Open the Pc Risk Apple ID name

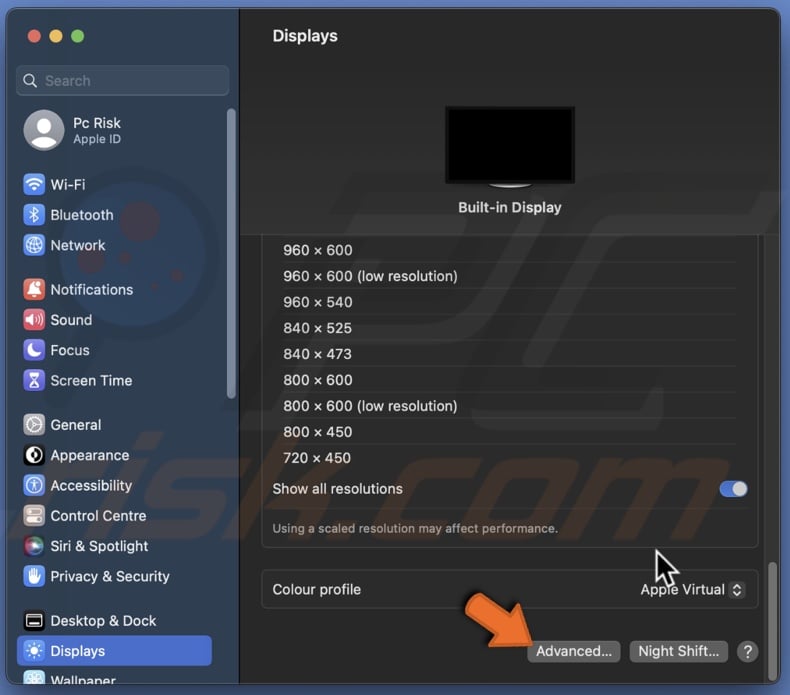(x=97, y=123)
